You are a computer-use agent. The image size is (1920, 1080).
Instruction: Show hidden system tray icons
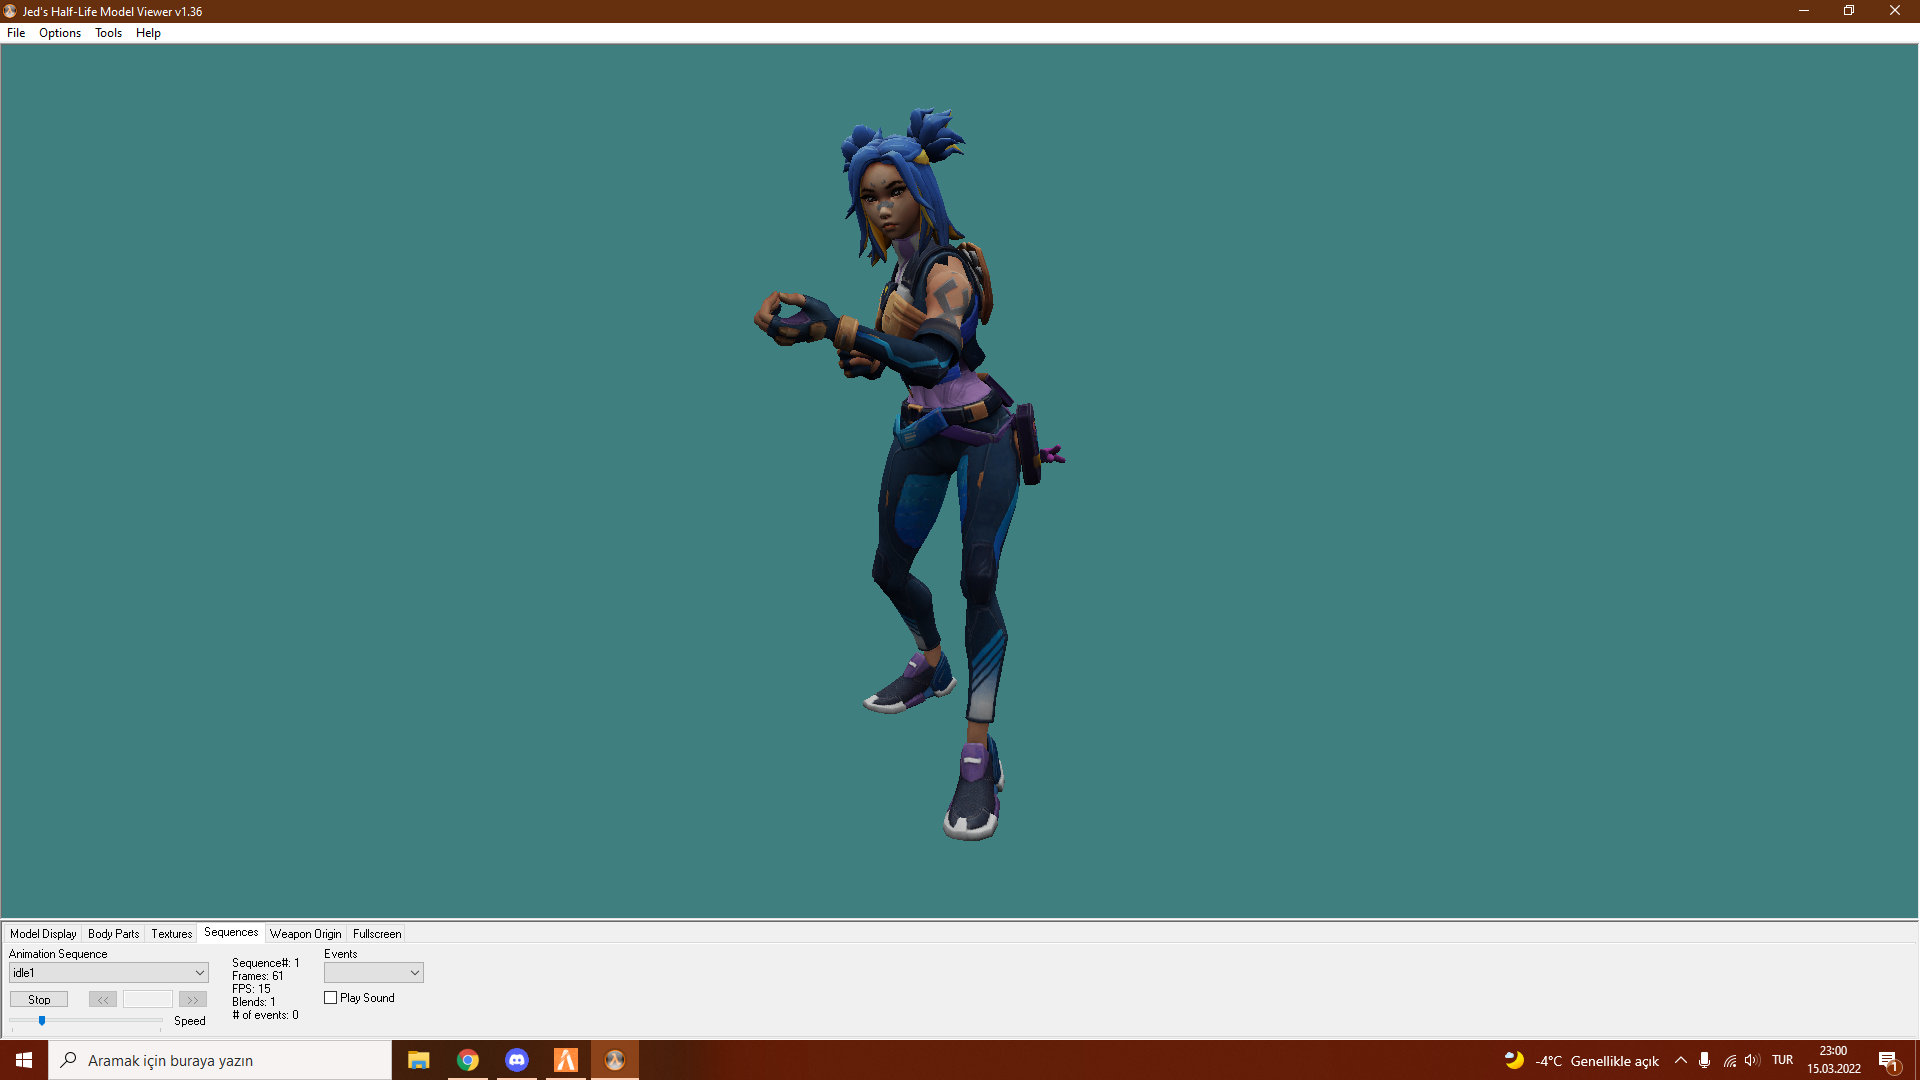(x=1681, y=1060)
